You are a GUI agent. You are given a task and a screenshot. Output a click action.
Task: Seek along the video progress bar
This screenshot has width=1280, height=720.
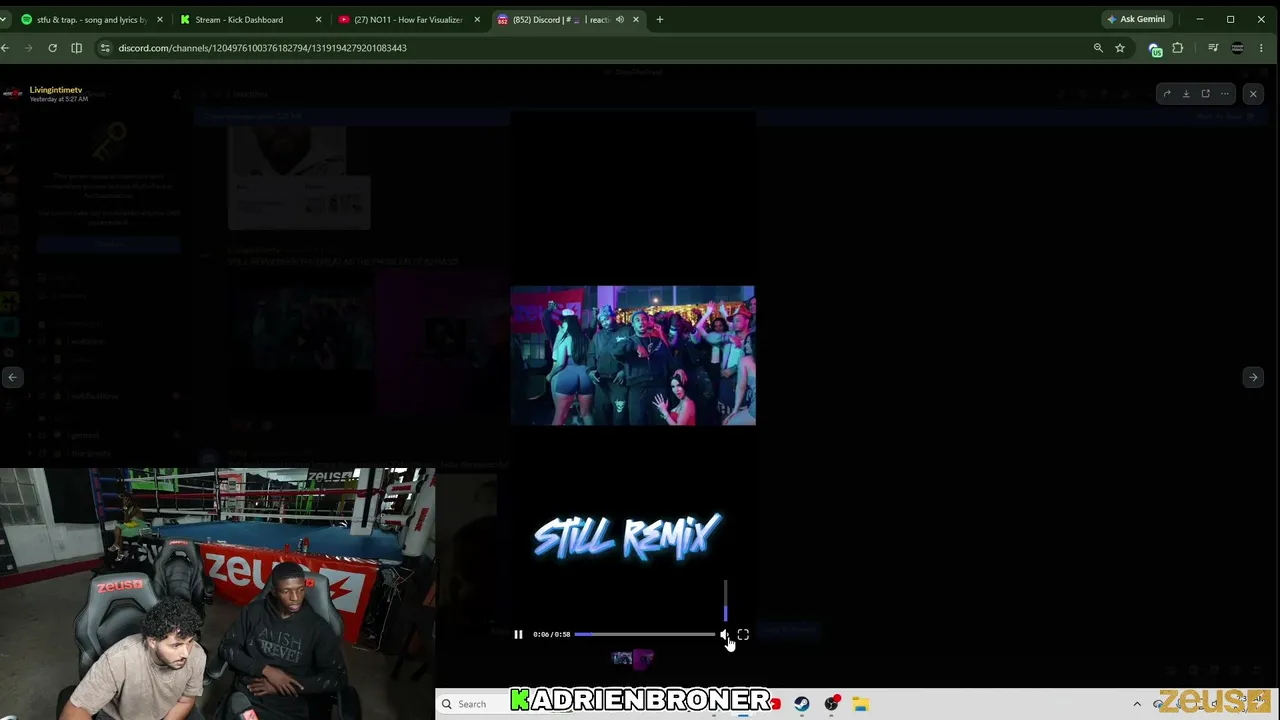tap(645, 634)
